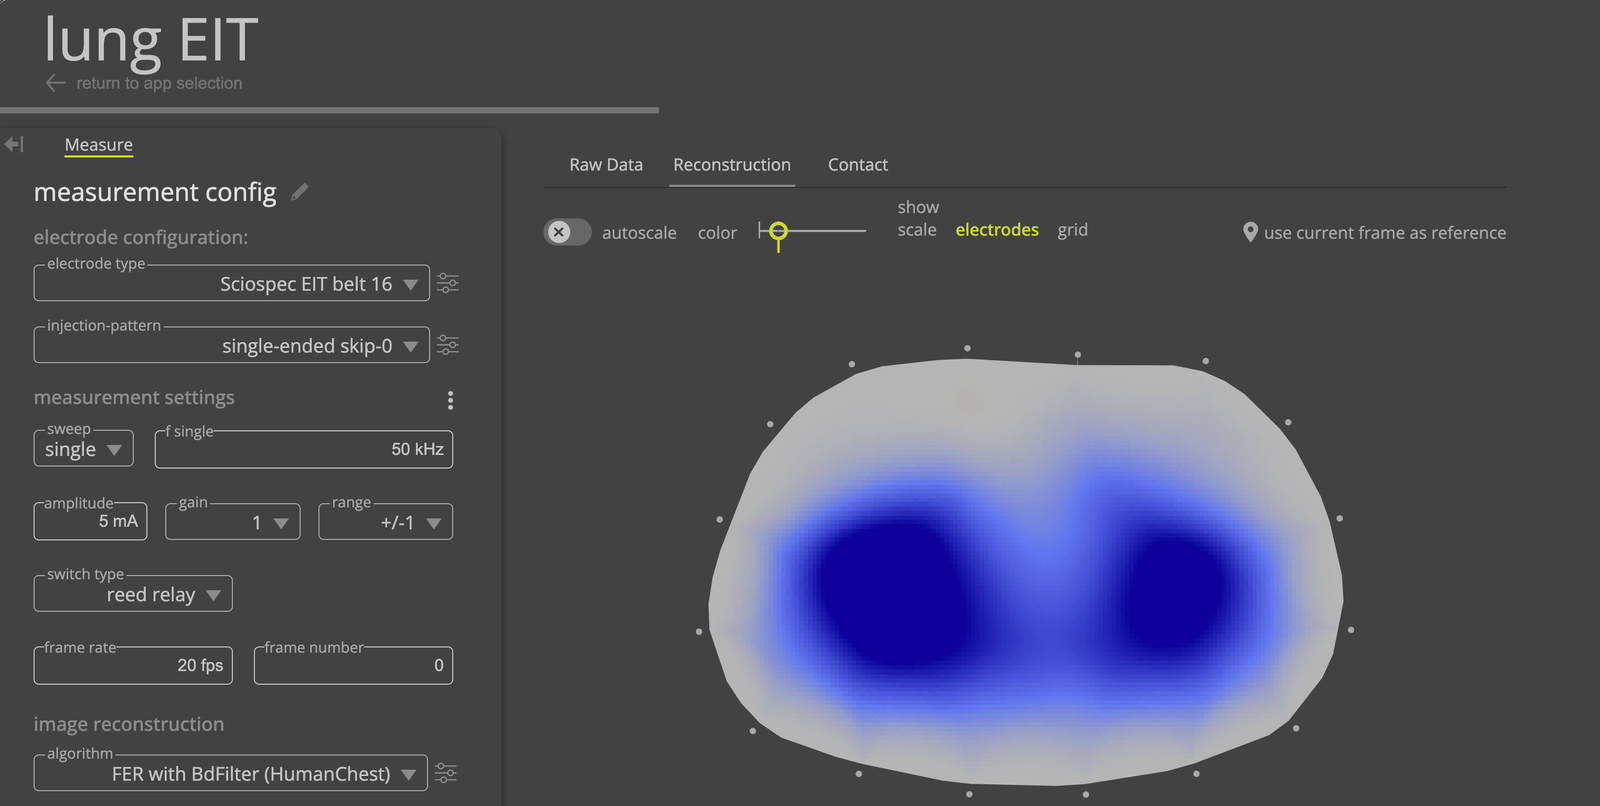The image size is (1600, 806).
Task: Click the pencil icon to edit measurement config
Action: pos(300,192)
